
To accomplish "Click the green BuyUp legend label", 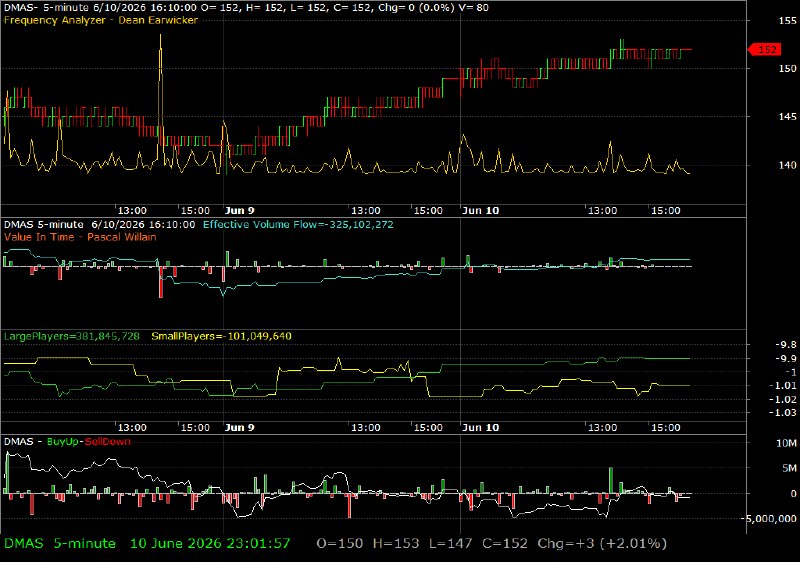I will (x=62, y=442).
